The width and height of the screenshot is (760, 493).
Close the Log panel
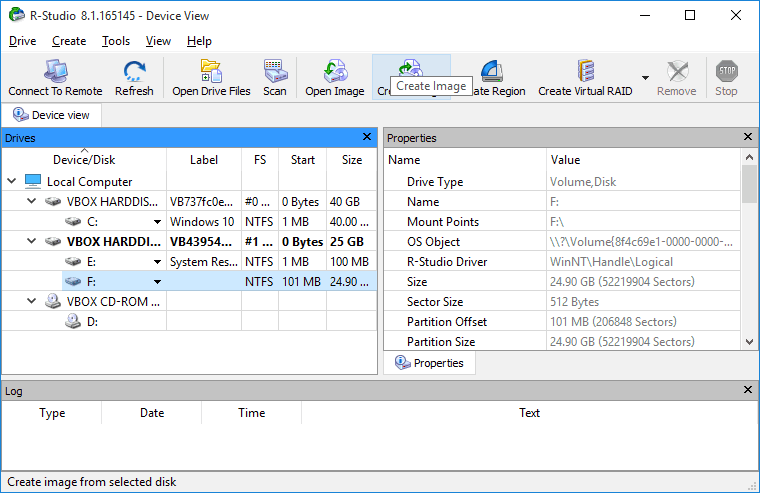coord(747,390)
